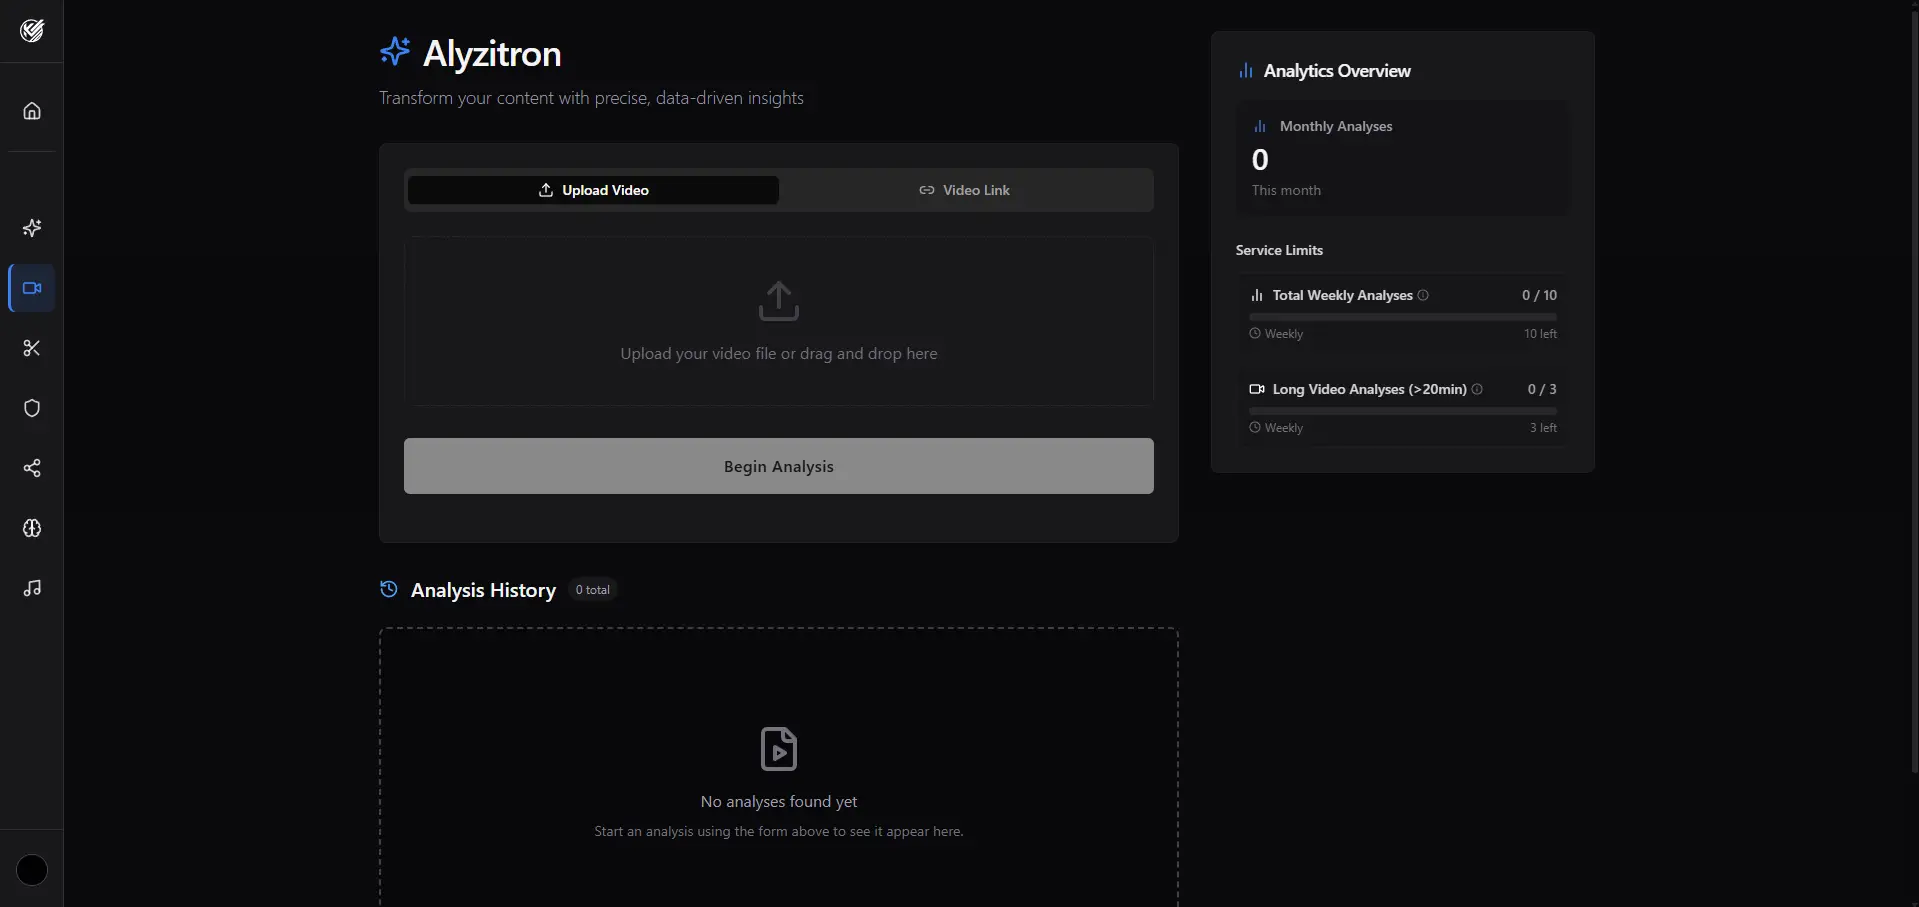The image size is (1919, 907).
Task: Click the Total Weekly Analyses progress bar
Action: tap(1402, 317)
